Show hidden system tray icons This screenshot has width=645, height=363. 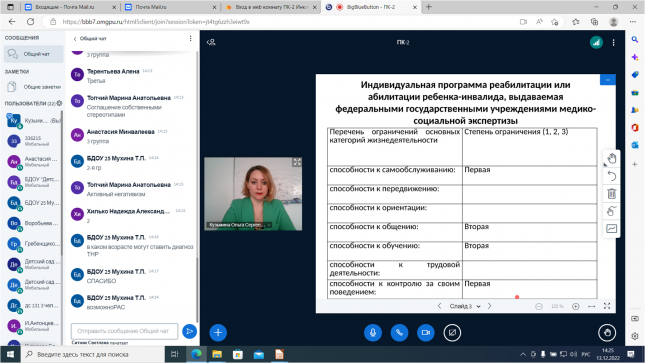pos(523,354)
